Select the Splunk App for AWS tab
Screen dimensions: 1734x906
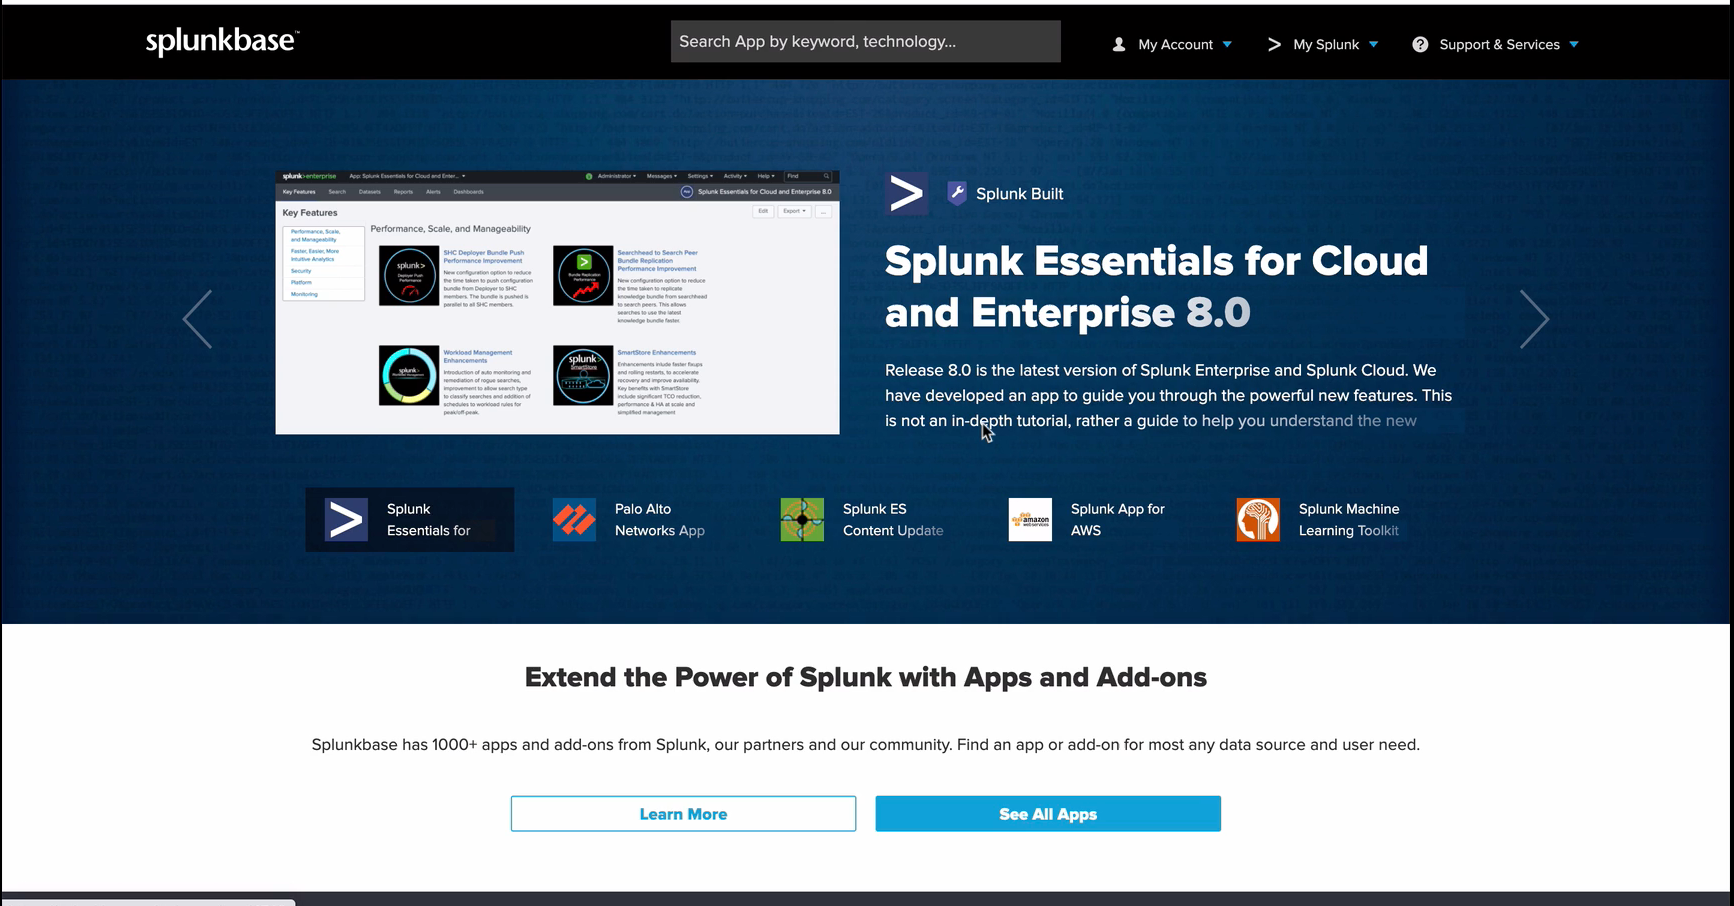1117,520
